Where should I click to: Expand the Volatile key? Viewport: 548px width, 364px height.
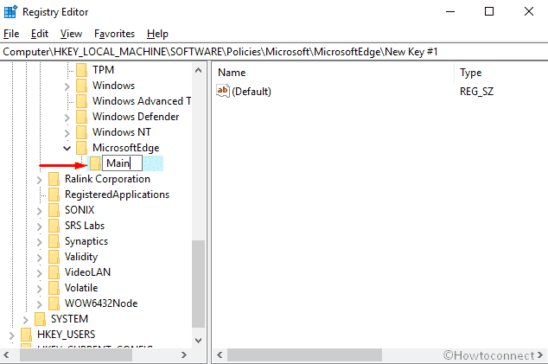[39, 289]
